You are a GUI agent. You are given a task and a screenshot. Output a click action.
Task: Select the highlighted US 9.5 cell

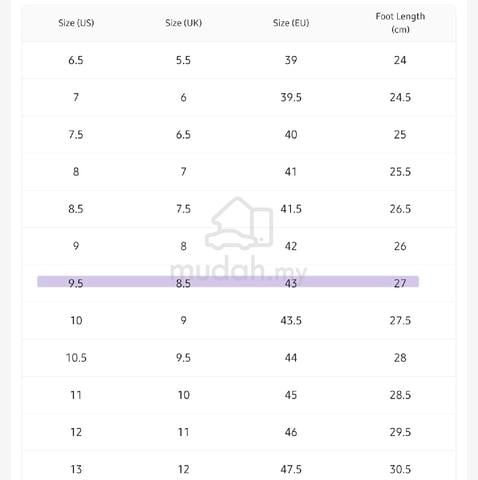[76, 283]
